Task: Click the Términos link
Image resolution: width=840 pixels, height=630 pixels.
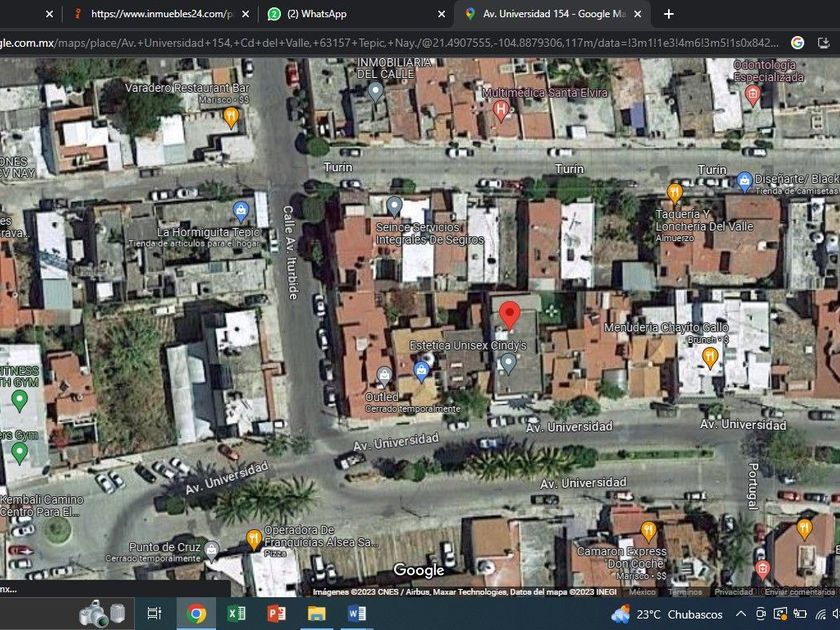Action: pyautogui.click(x=685, y=592)
